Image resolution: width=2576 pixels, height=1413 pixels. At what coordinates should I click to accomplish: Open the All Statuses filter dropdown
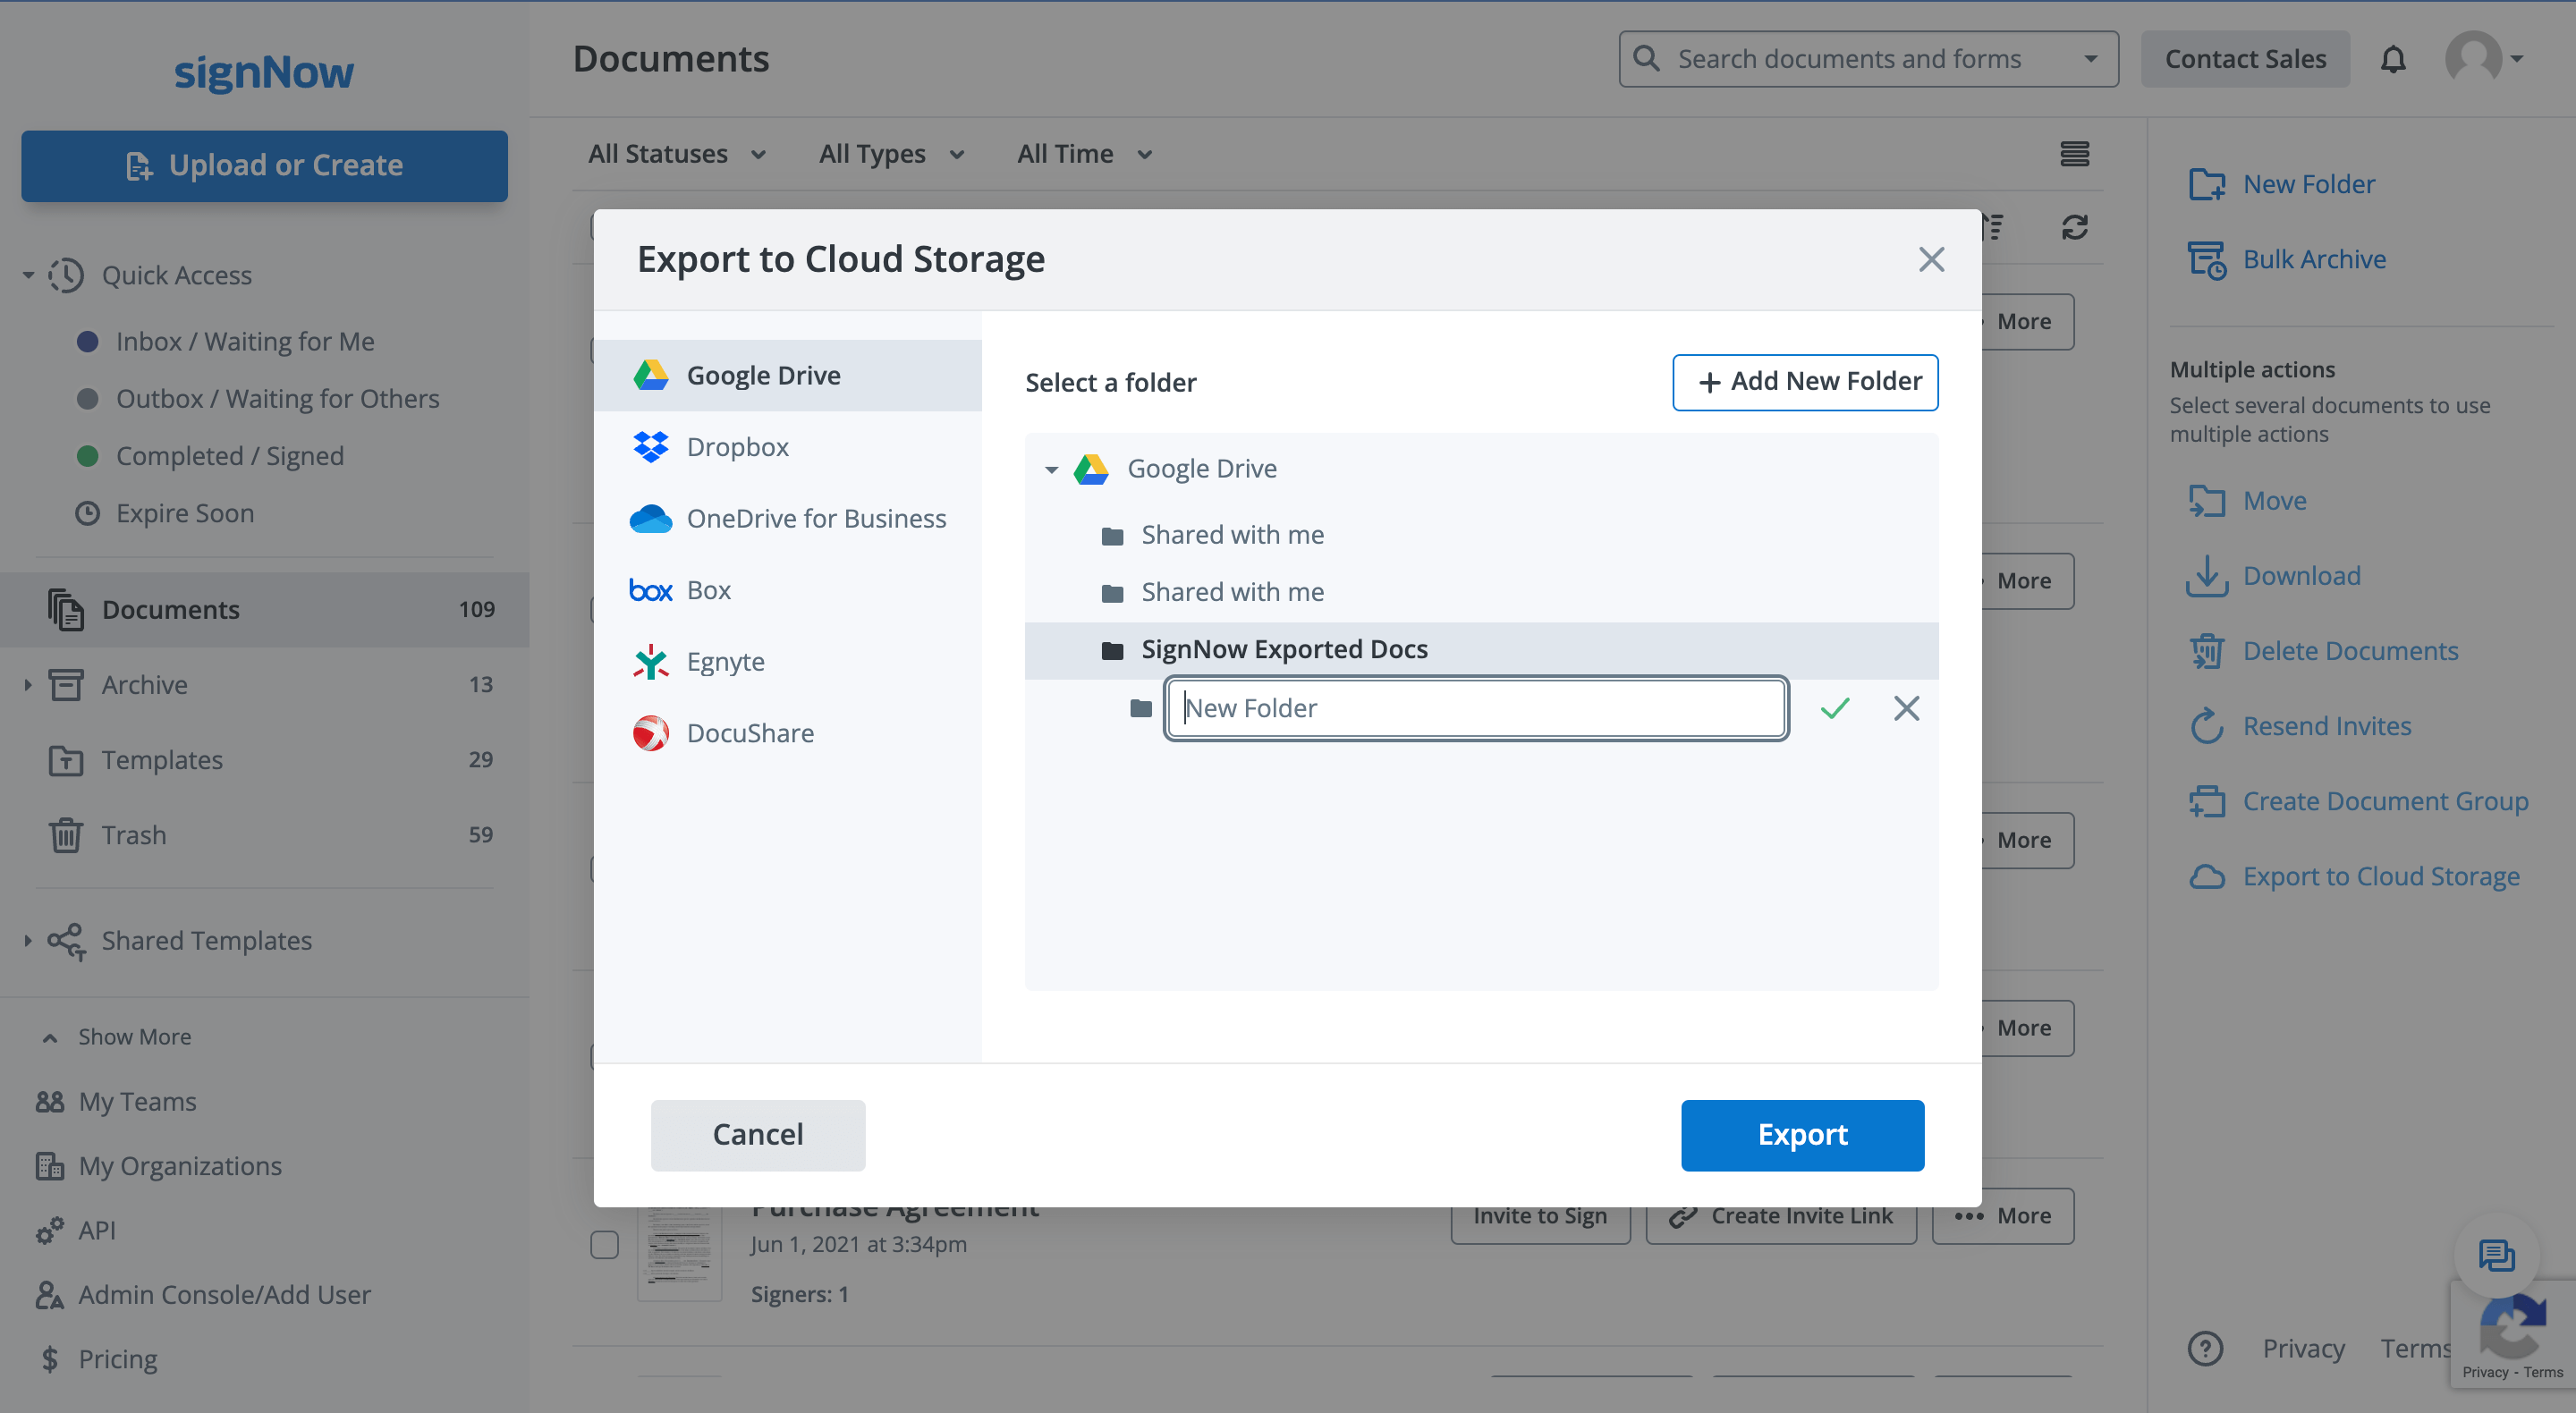pos(677,154)
